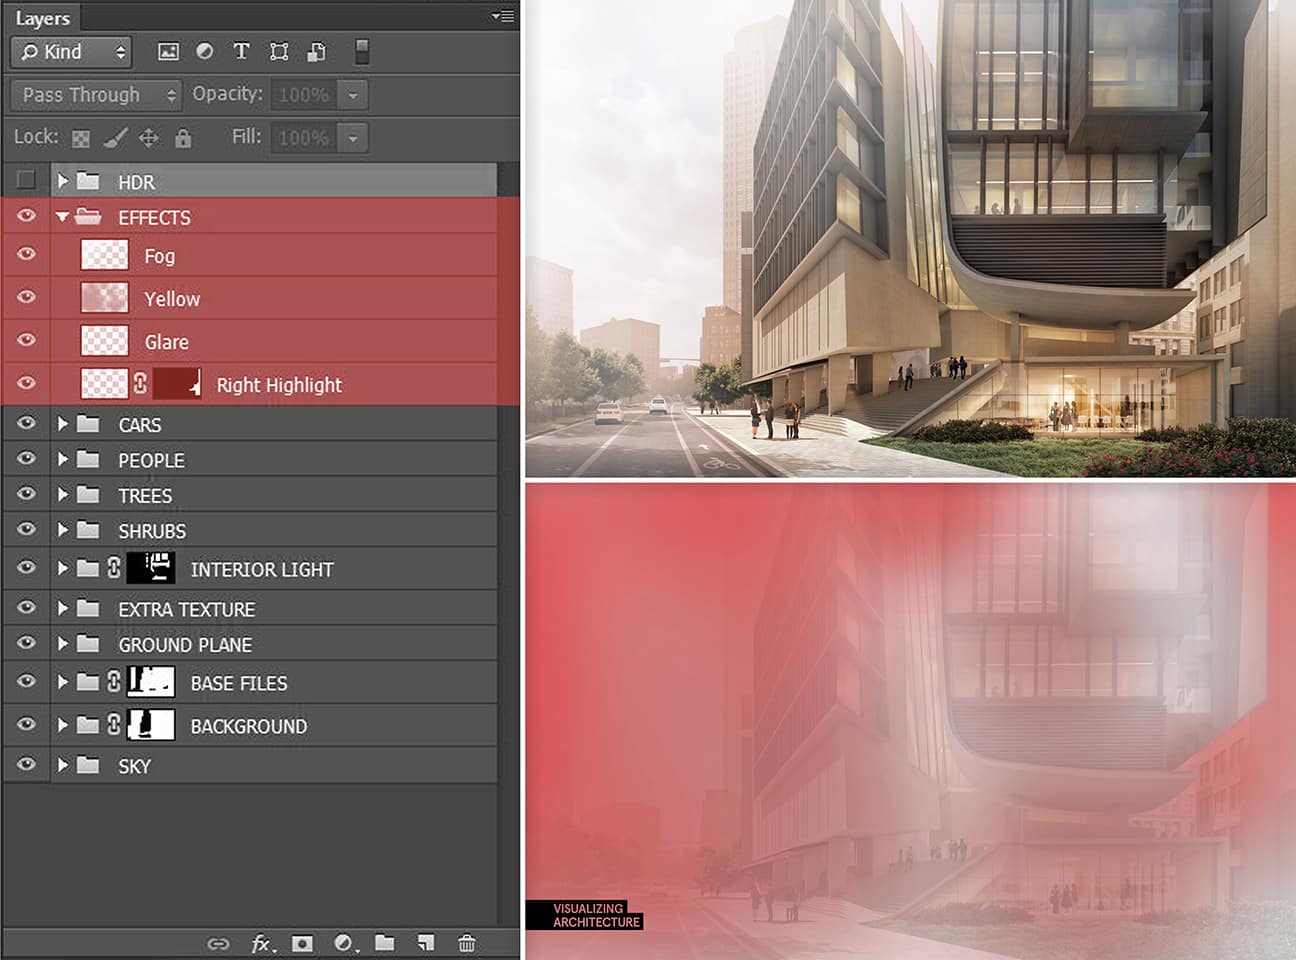Open the Opacity slider dropdown arrow
This screenshot has width=1296, height=960.
coord(352,95)
